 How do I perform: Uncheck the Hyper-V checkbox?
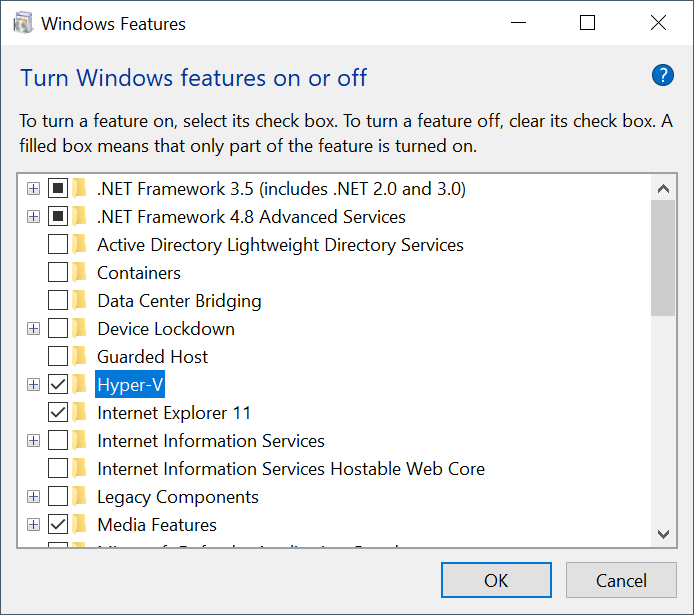tap(58, 385)
